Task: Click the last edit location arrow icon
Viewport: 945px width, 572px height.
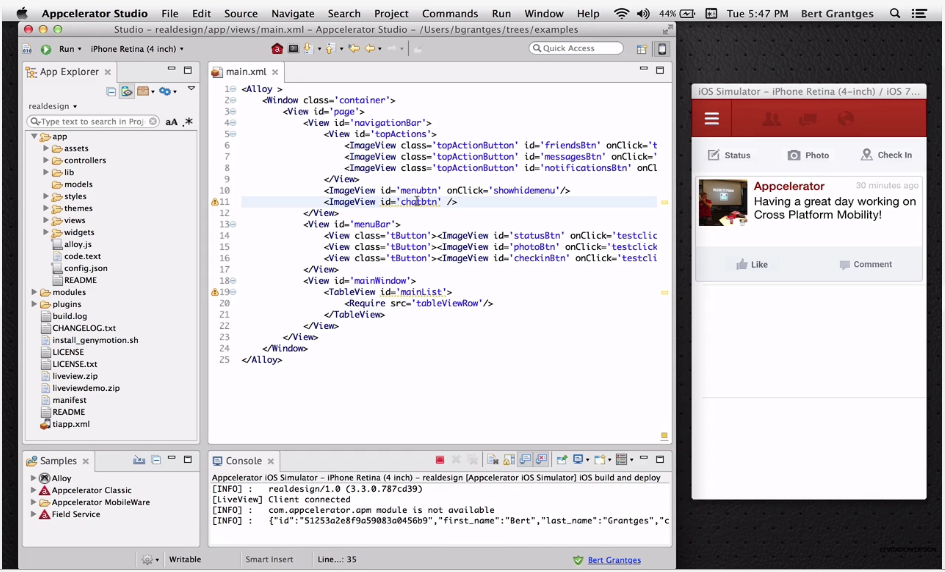Action: 354,49
